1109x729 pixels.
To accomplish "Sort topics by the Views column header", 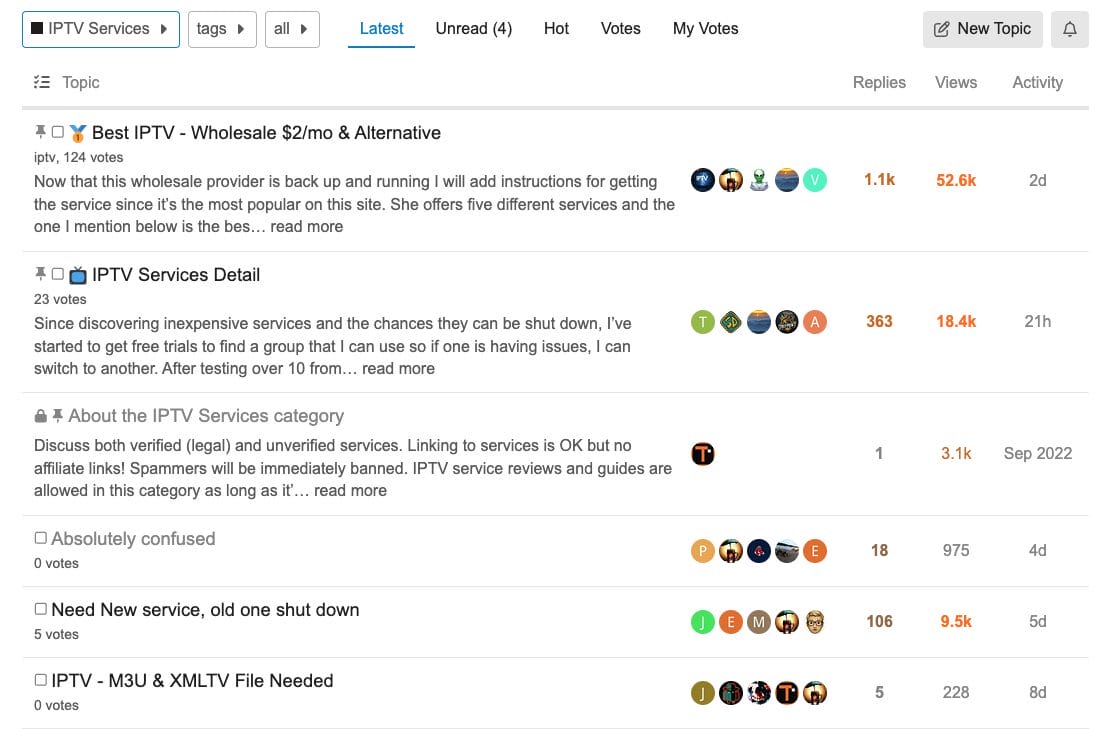I will 955,82.
